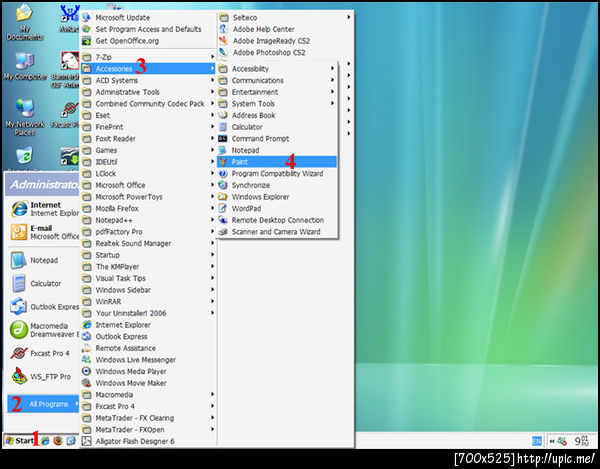Image resolution: width=600 pixels, height=469 pixels.
Task: Click pinned Internet Explorer icon in Start menu
Action: point(19,209)
